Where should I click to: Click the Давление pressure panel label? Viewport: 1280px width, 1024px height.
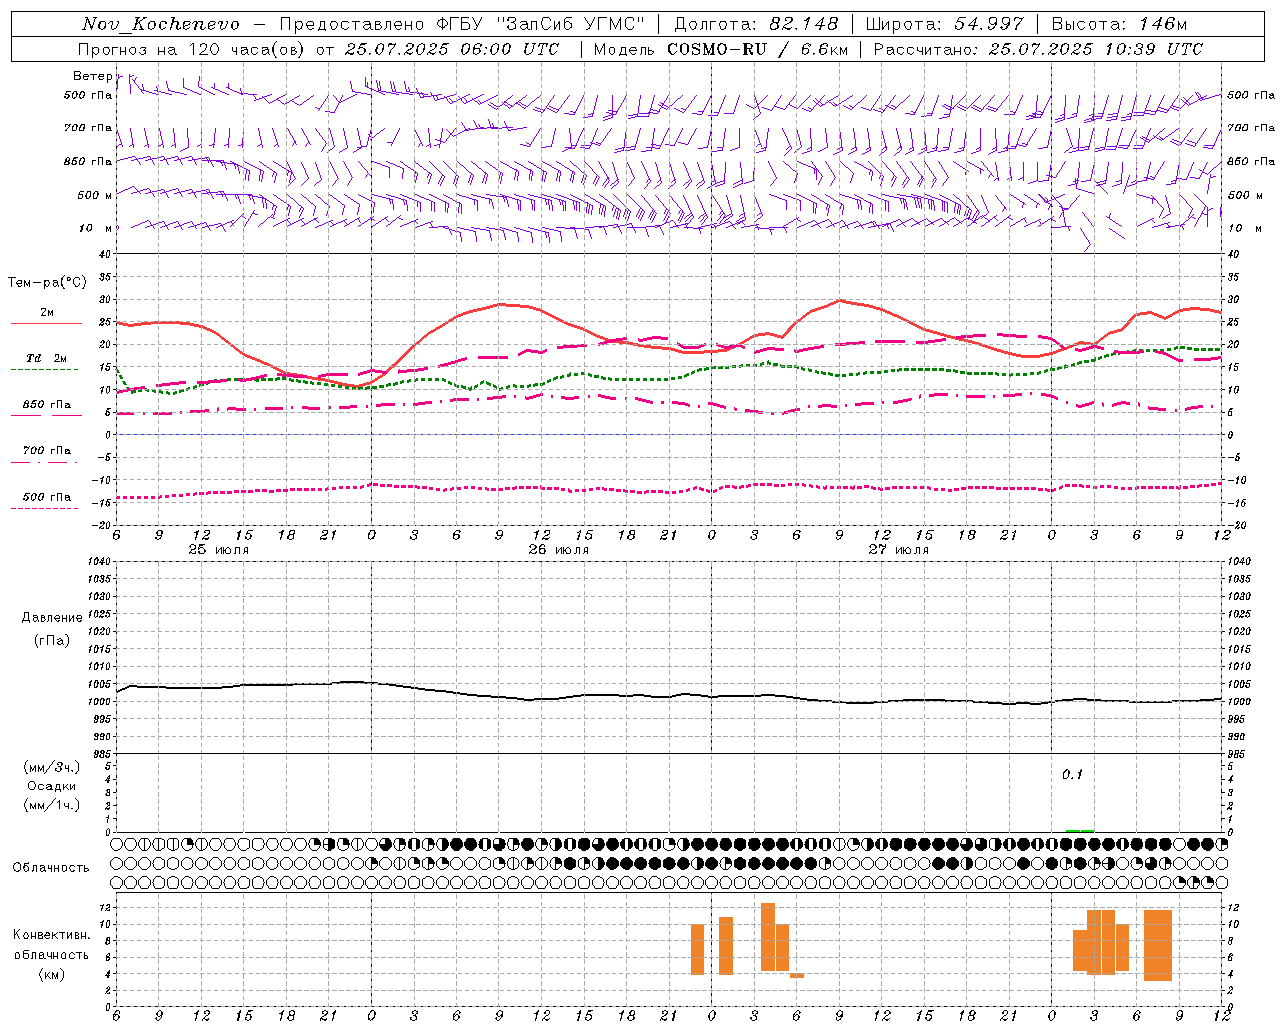[52, 618]
